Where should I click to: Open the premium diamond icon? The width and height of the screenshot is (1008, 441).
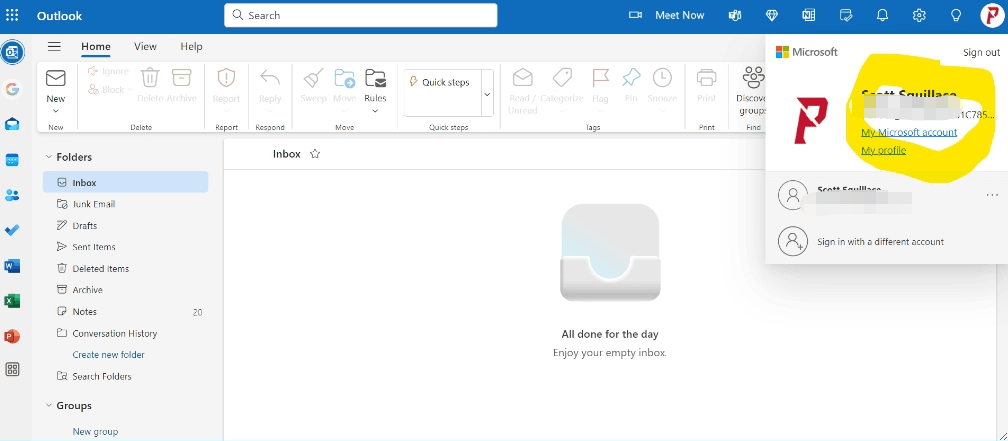tap(772, 15)
